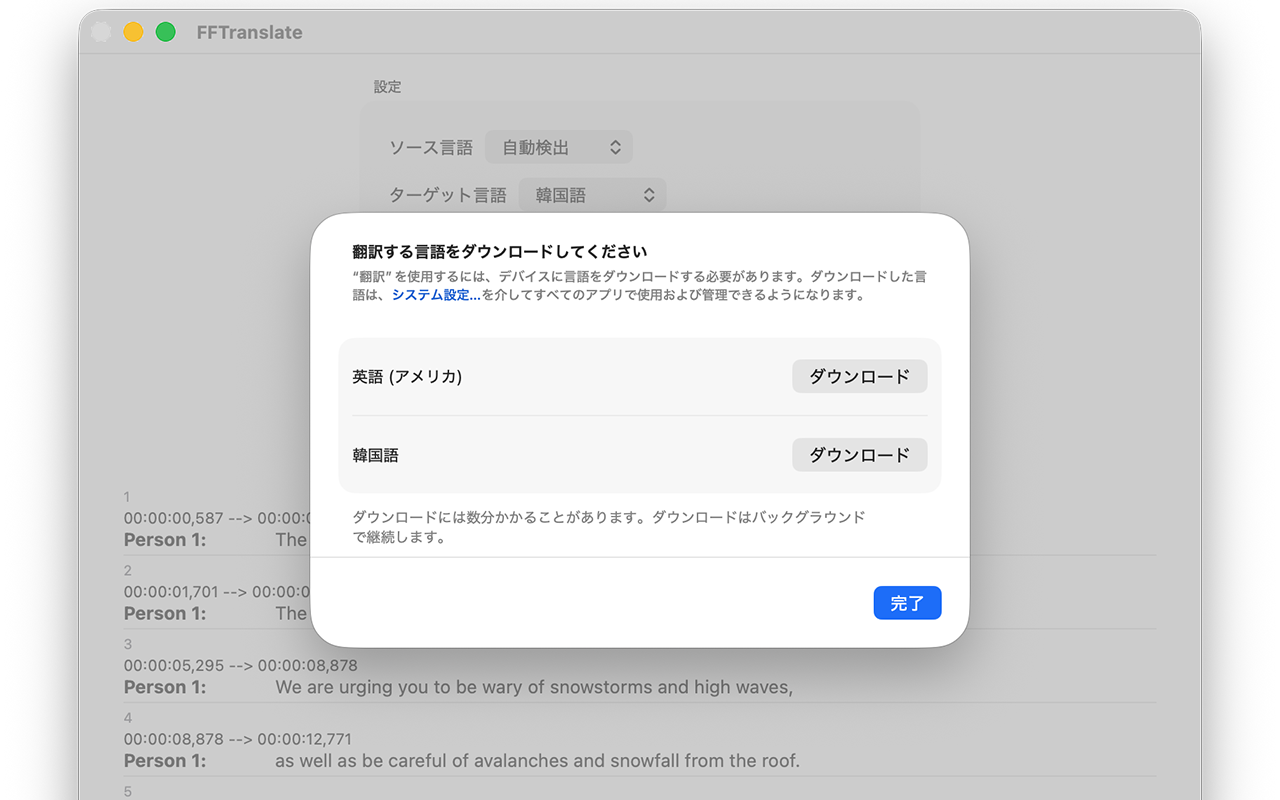Click the 英語 (アメリカ) row label
This screenshot has width=1280, height=800.
[x=407, y=377]
